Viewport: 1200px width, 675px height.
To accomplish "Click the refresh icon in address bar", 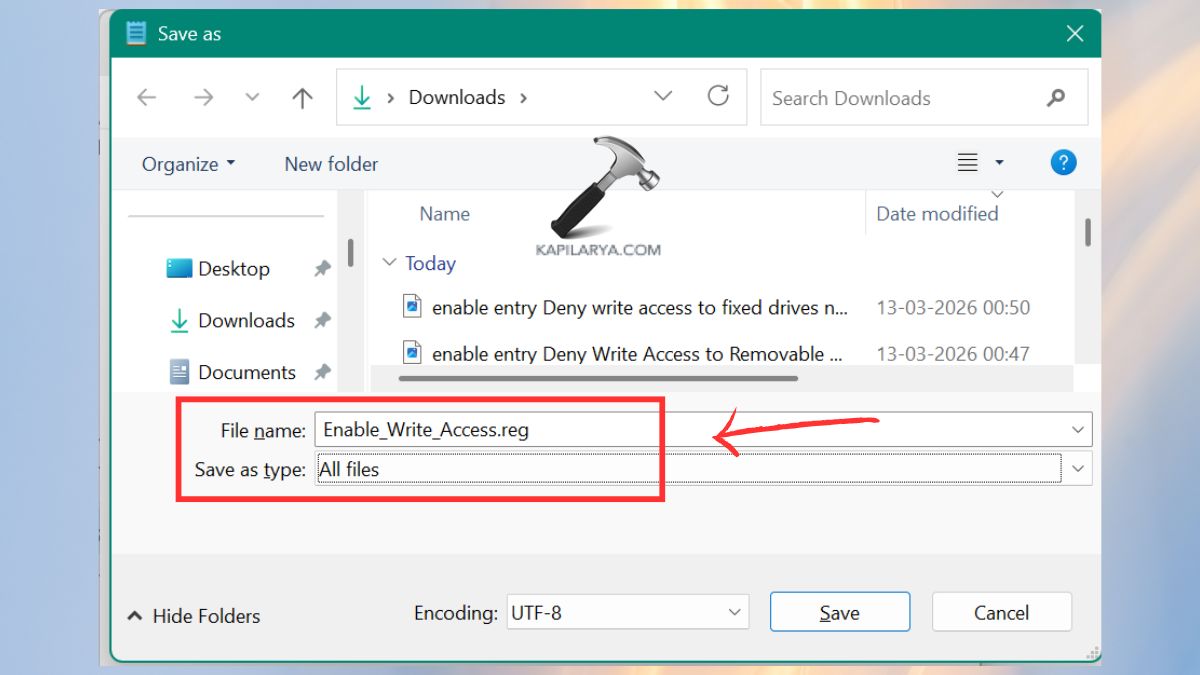I will (x=719, y=97).
